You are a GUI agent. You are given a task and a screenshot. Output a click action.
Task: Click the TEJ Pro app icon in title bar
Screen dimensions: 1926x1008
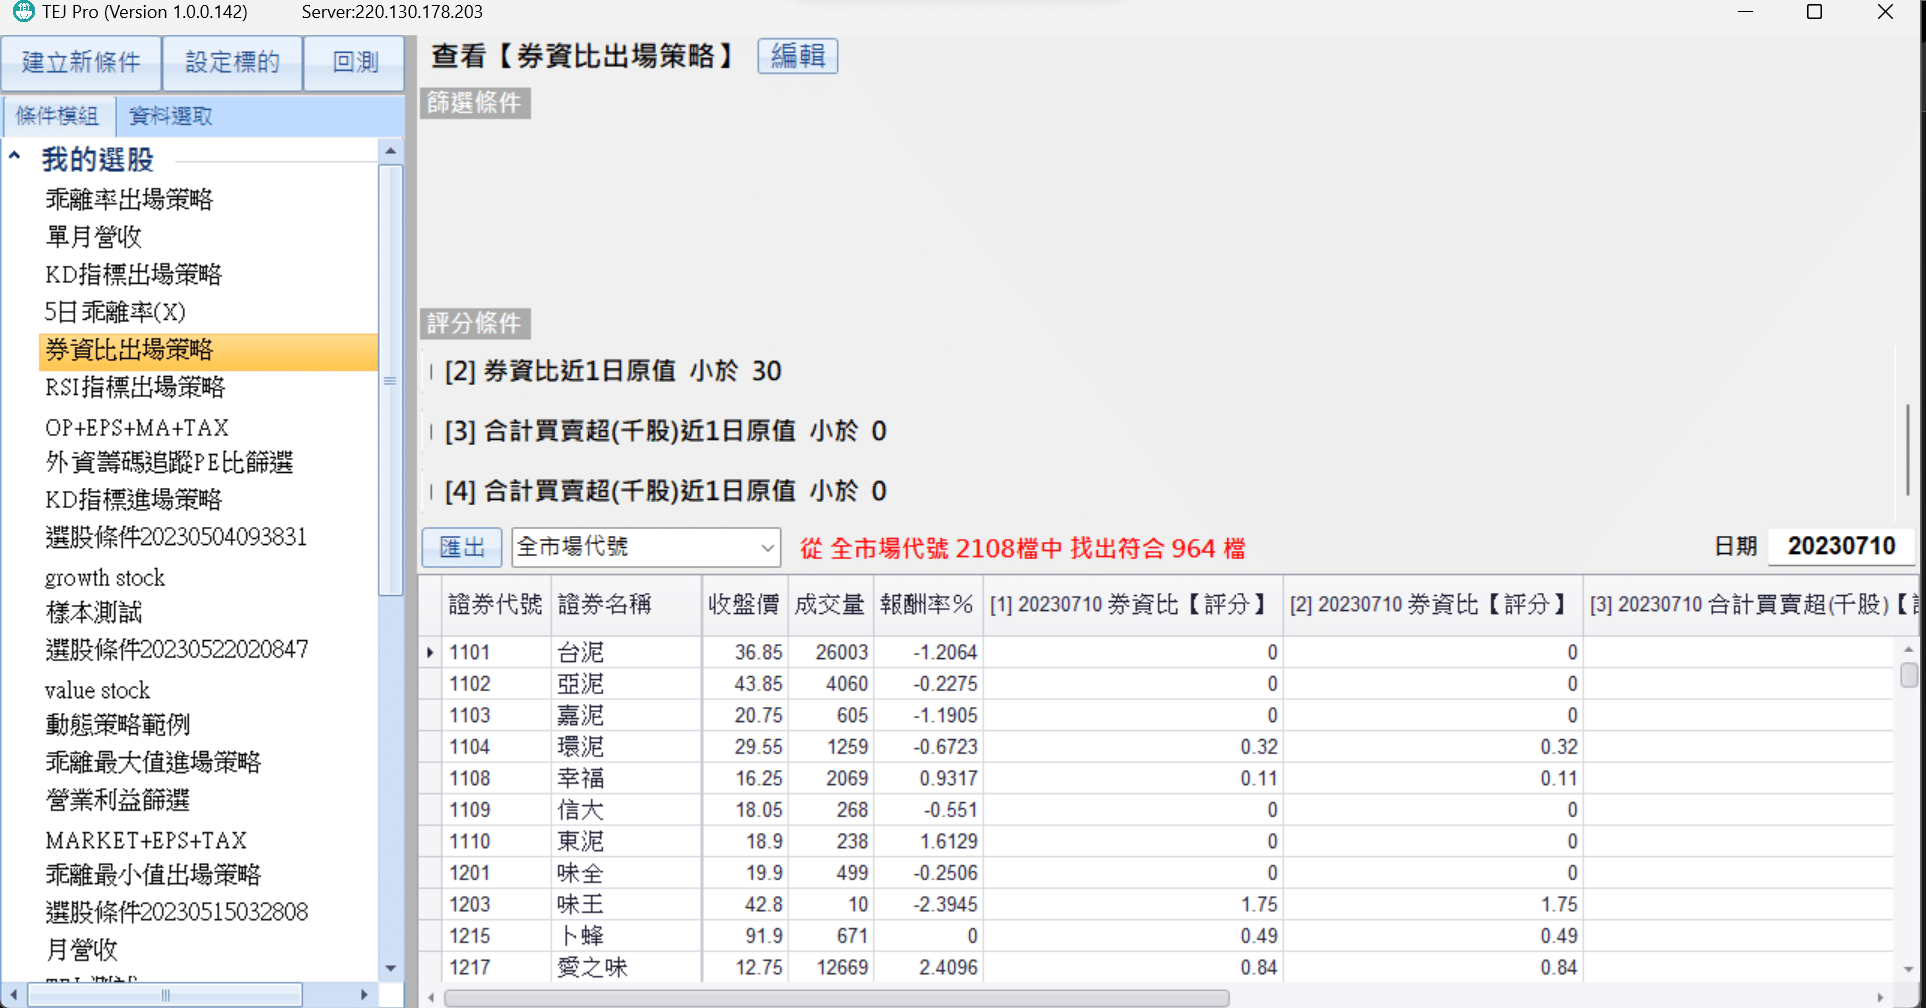[22, 12]
